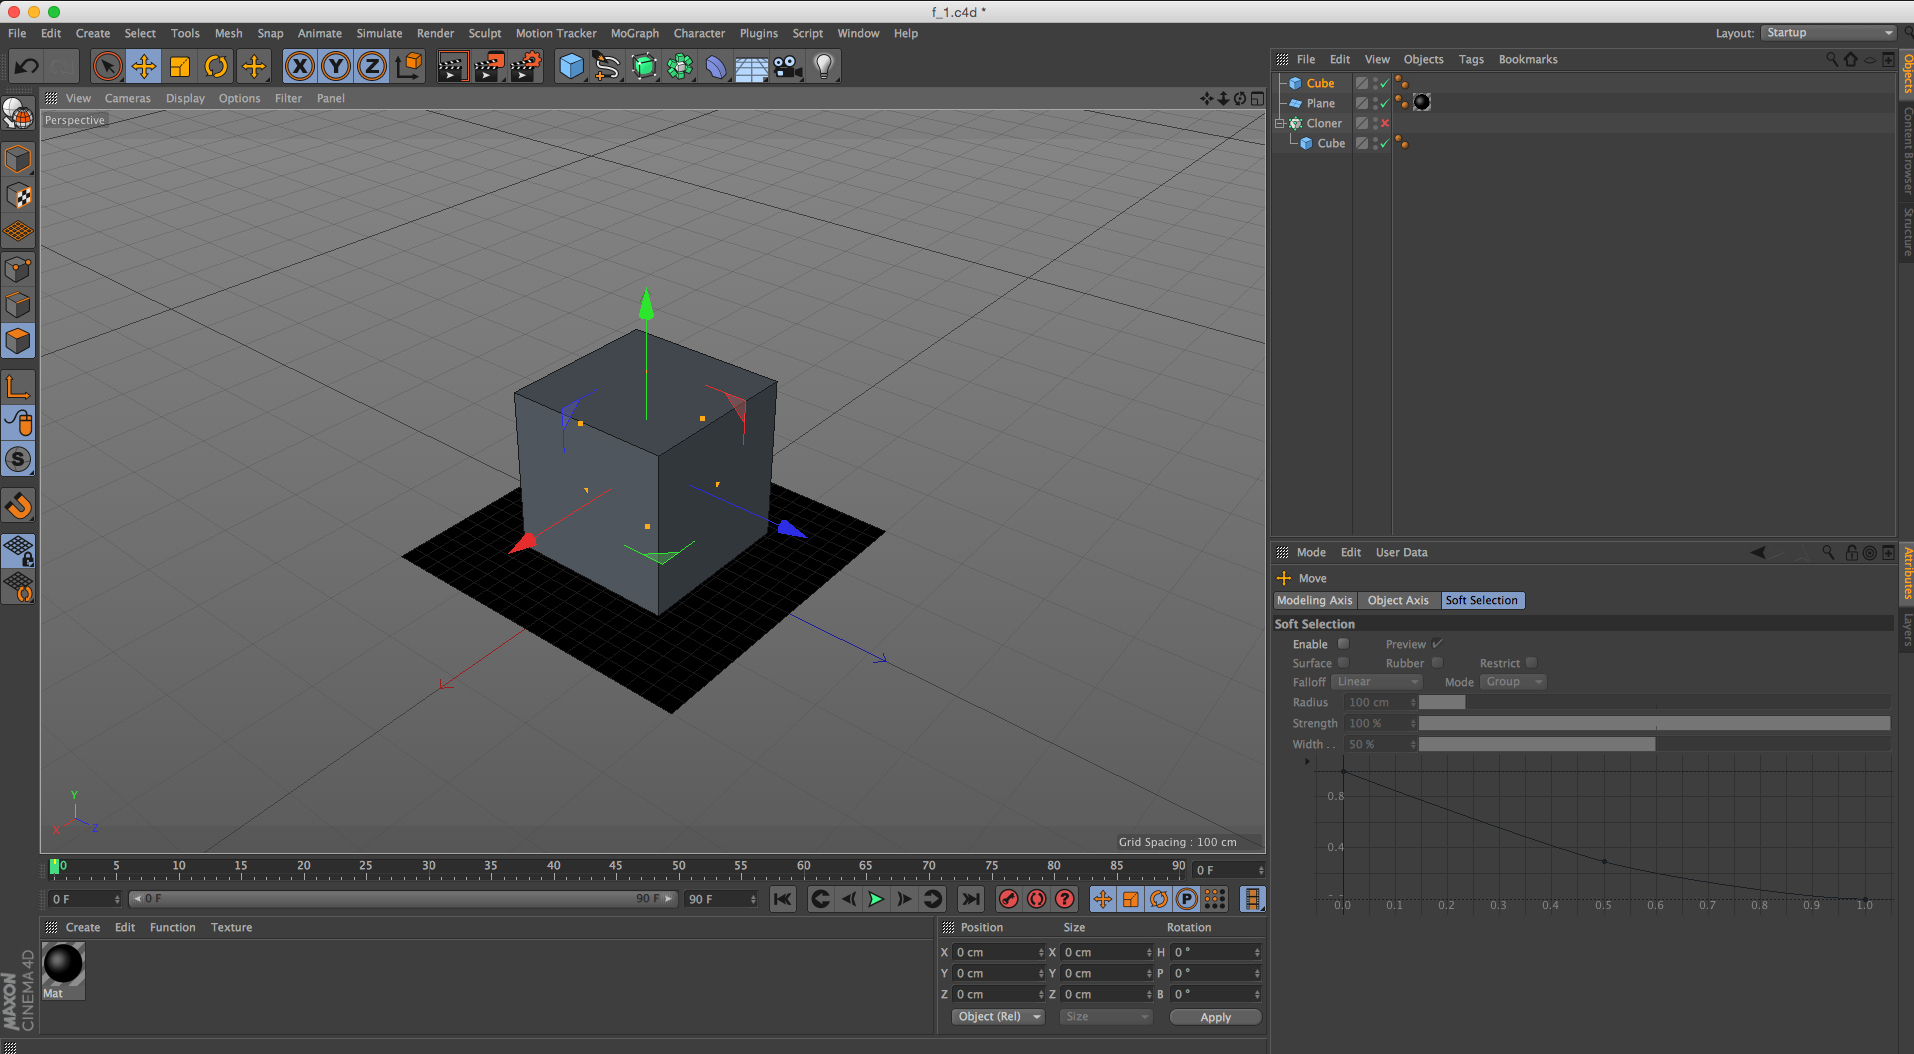Click frame 45 on the timeline ruler
The width and height of the screenshot is (1914, 1054).
(616, 867)
